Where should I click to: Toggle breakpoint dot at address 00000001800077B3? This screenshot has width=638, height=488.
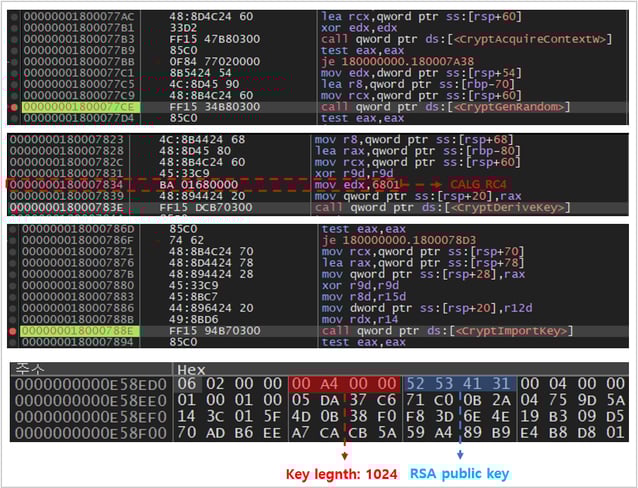14,39
